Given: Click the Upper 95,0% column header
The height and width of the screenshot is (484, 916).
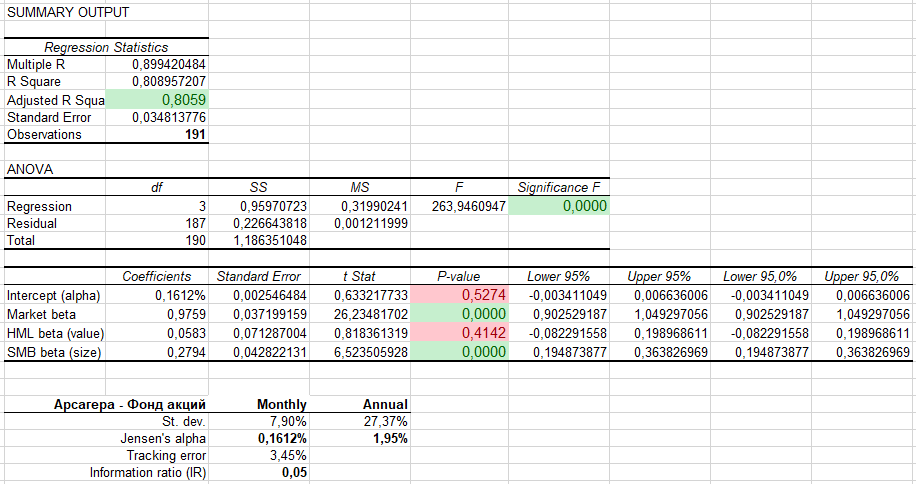Looking at the screenshot, I should 862,276.
